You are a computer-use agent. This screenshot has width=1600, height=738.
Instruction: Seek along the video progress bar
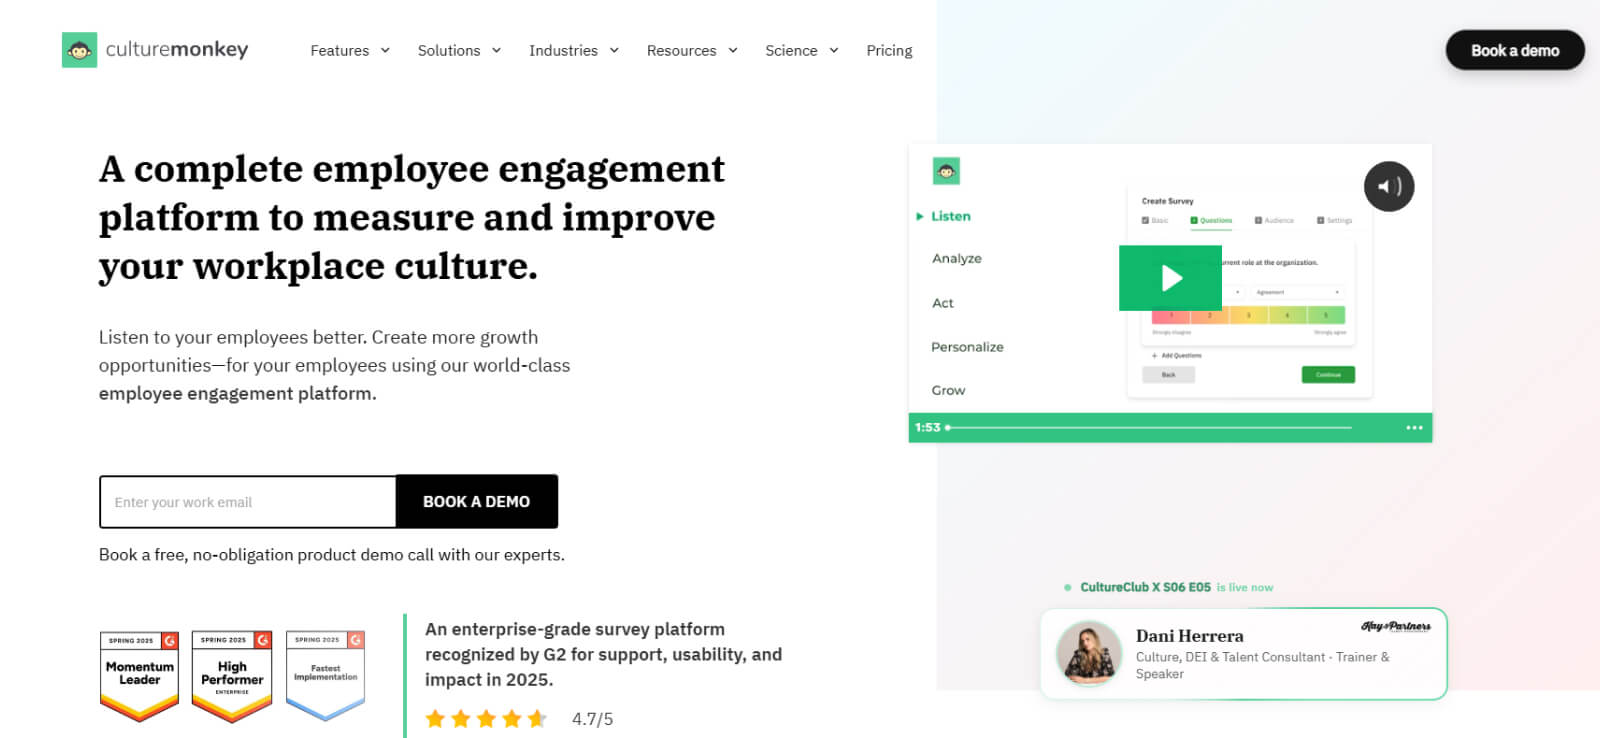(x=1150, y=428)
